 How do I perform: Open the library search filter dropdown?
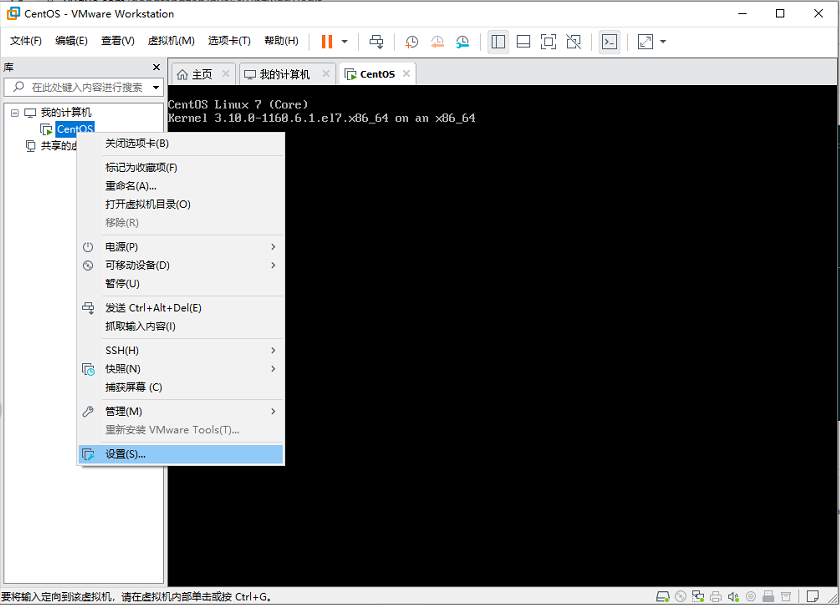156,87
